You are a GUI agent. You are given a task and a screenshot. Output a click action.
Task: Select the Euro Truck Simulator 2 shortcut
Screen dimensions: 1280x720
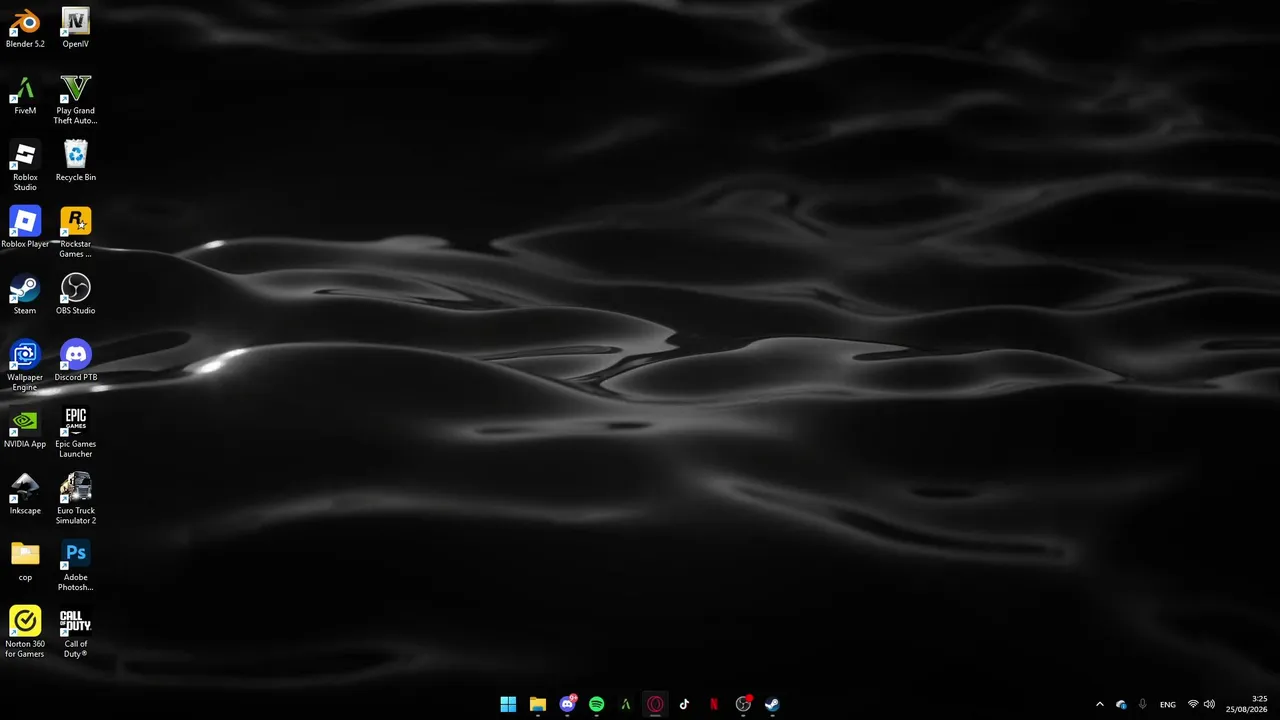(76, 500)
